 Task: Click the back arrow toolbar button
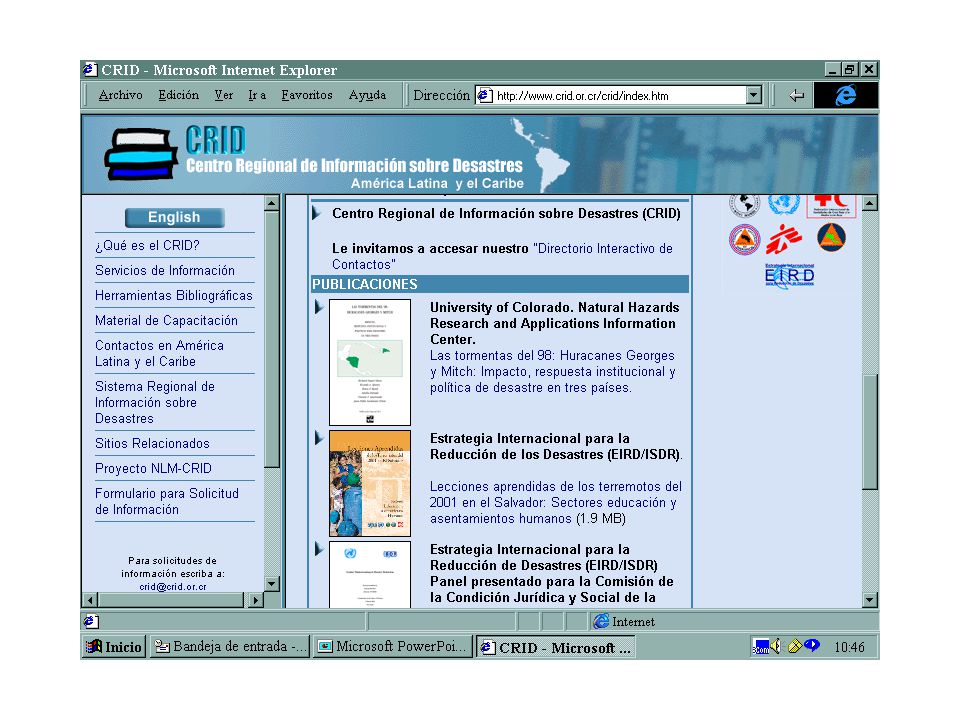pos(796,96)
